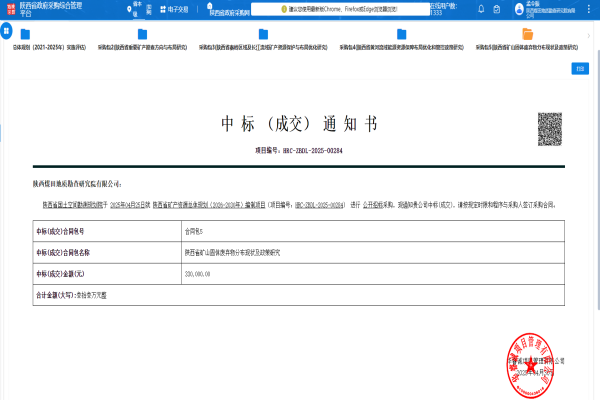Click the 中标(成交)合同包号 label cell
Screen dimensions: 600x400
107,231
